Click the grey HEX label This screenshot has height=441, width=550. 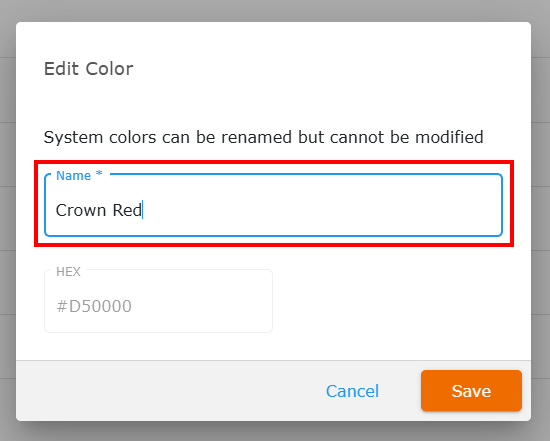68,272
